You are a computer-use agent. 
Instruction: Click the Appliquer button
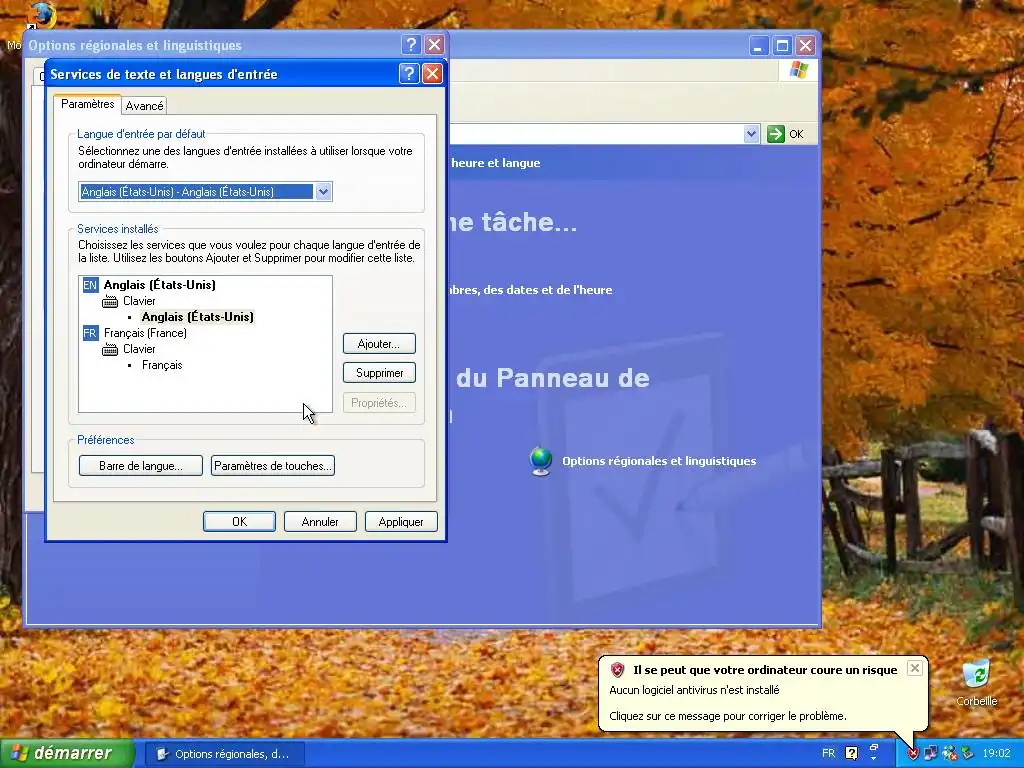[x=401, y=521]
